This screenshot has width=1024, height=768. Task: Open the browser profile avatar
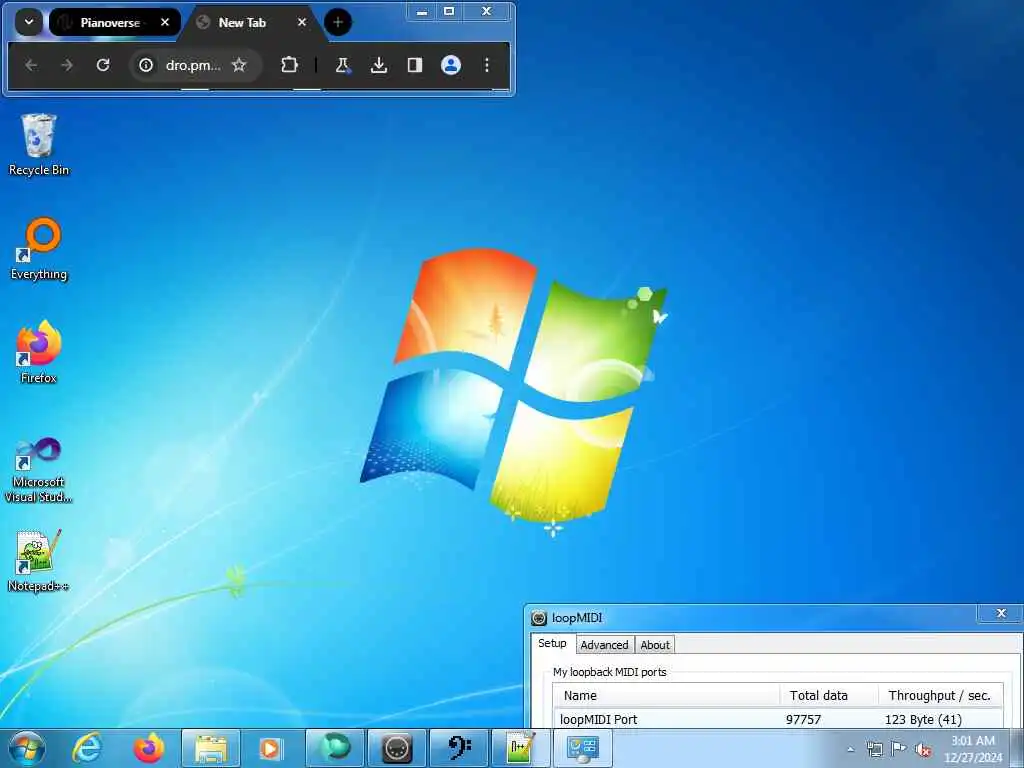451,65
